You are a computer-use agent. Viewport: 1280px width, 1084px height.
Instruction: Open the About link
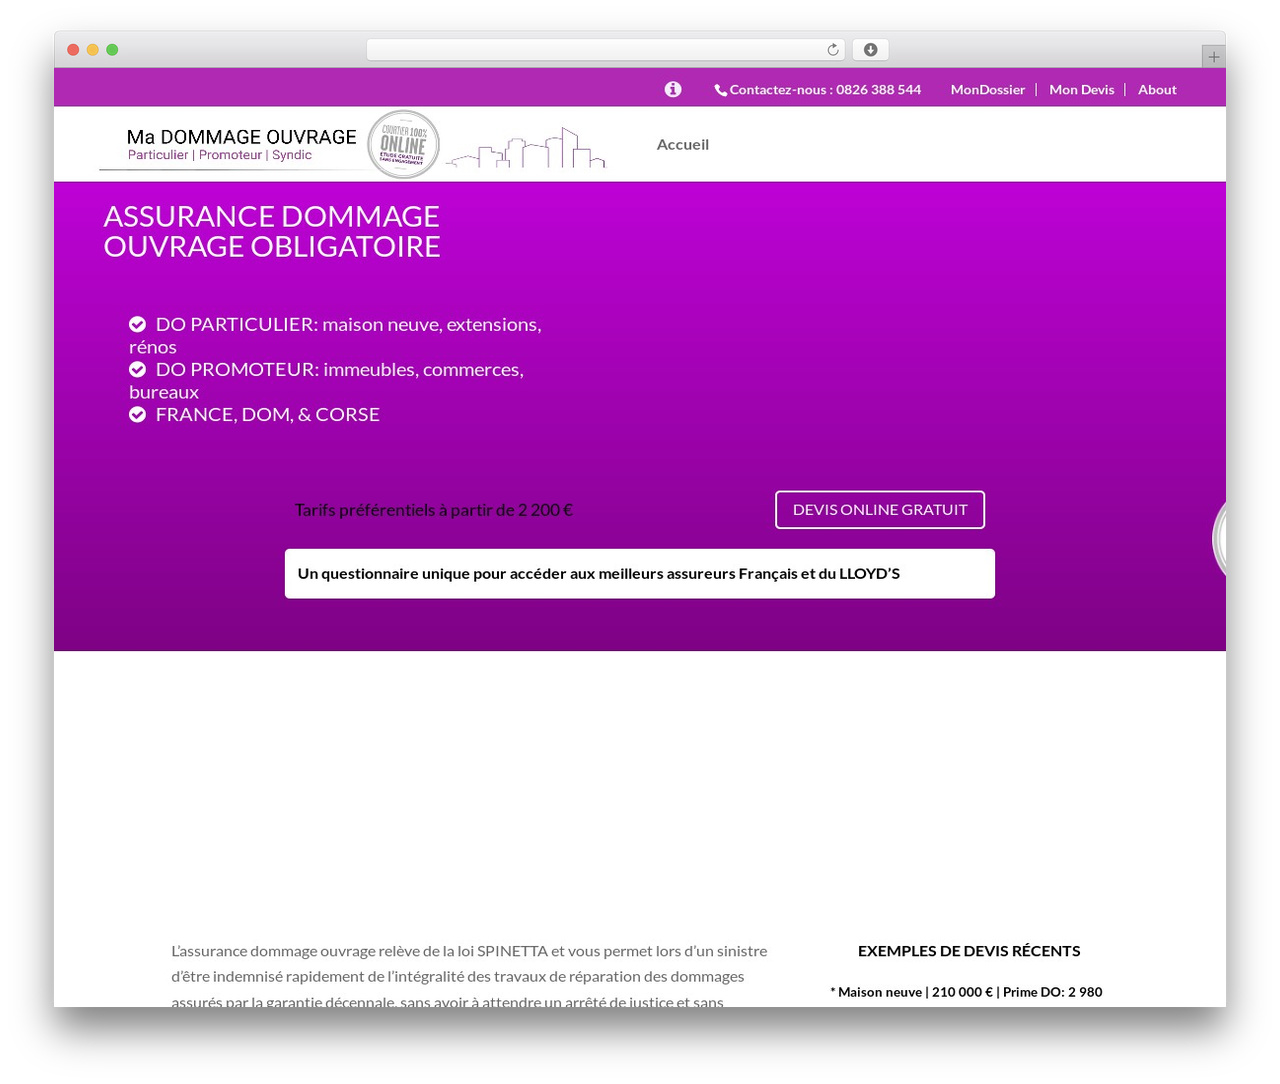point(1157,90)
